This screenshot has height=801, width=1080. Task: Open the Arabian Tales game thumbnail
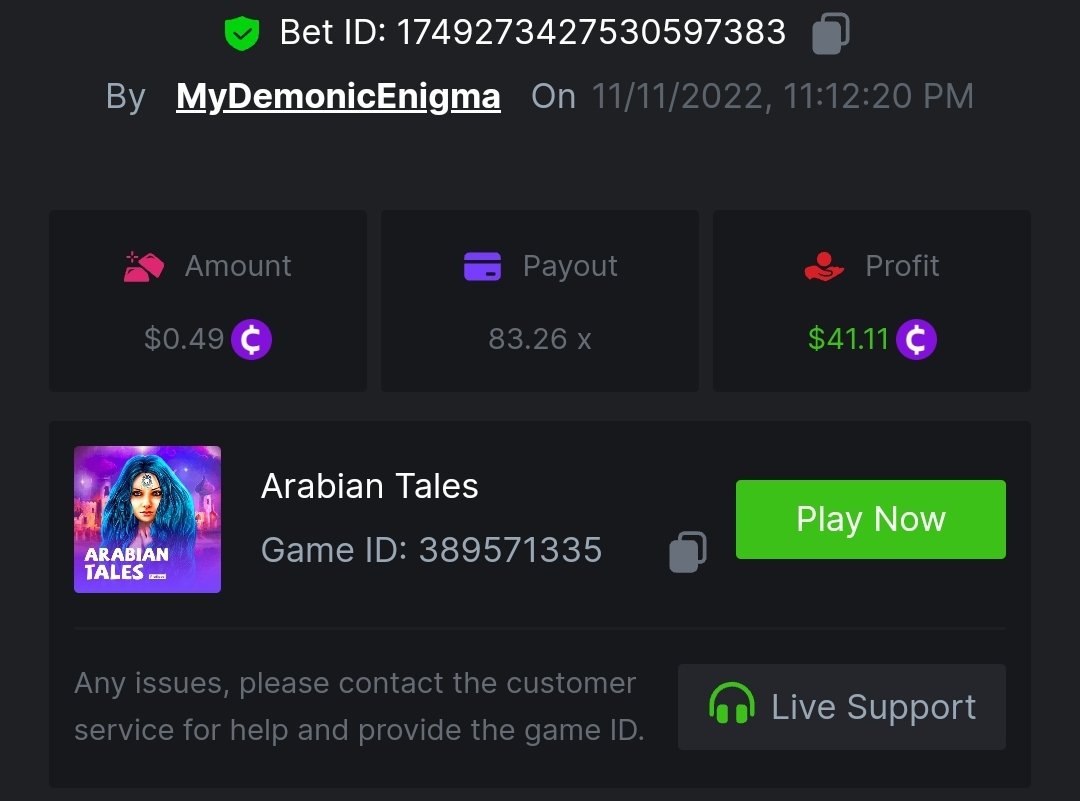[x=147, y=519]
